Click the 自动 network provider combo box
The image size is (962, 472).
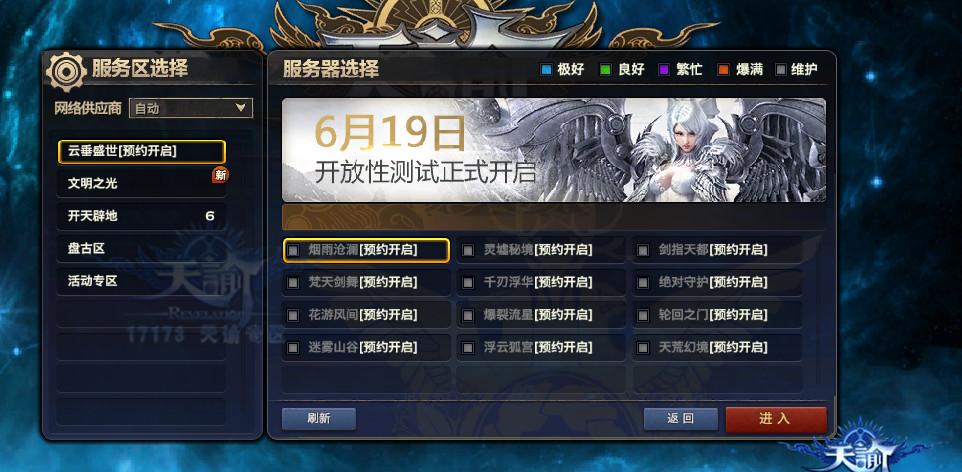(191, 108)
